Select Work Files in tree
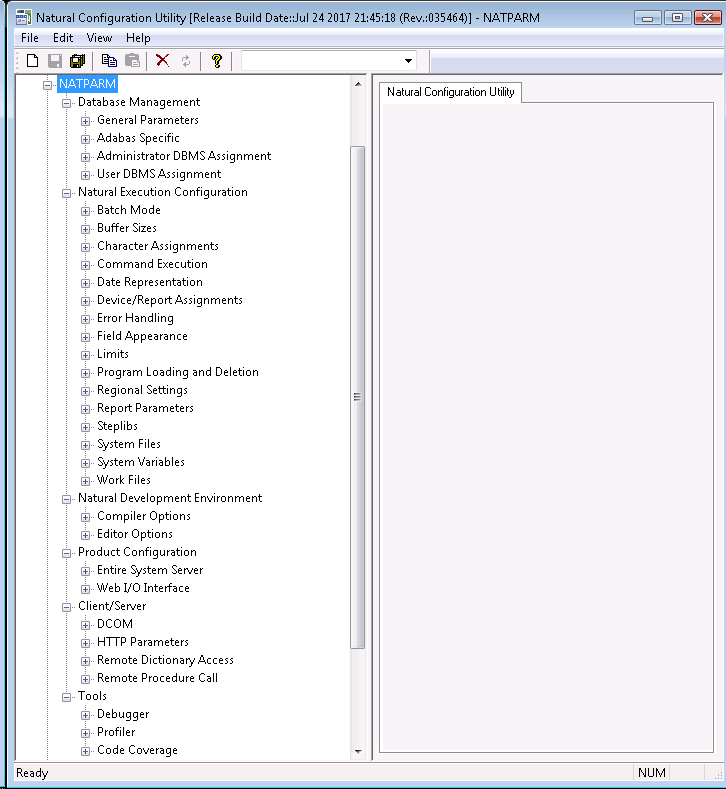This screenshot has width=726, height=789. pos(124,480)
